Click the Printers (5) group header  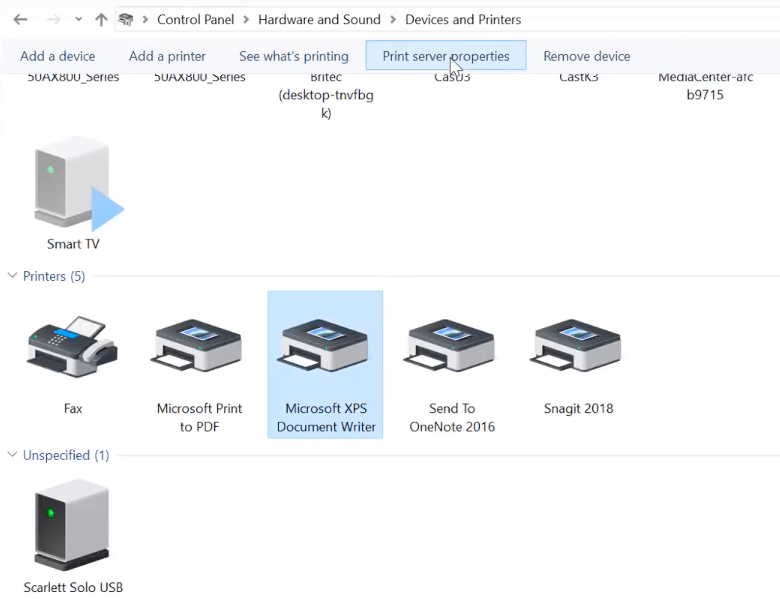point(54,276)
